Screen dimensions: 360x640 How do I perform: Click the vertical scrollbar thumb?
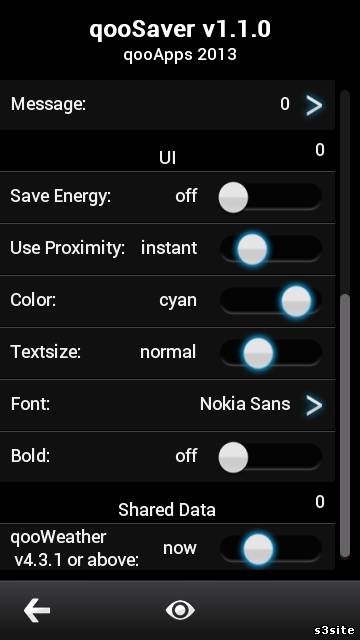[345, 425]
